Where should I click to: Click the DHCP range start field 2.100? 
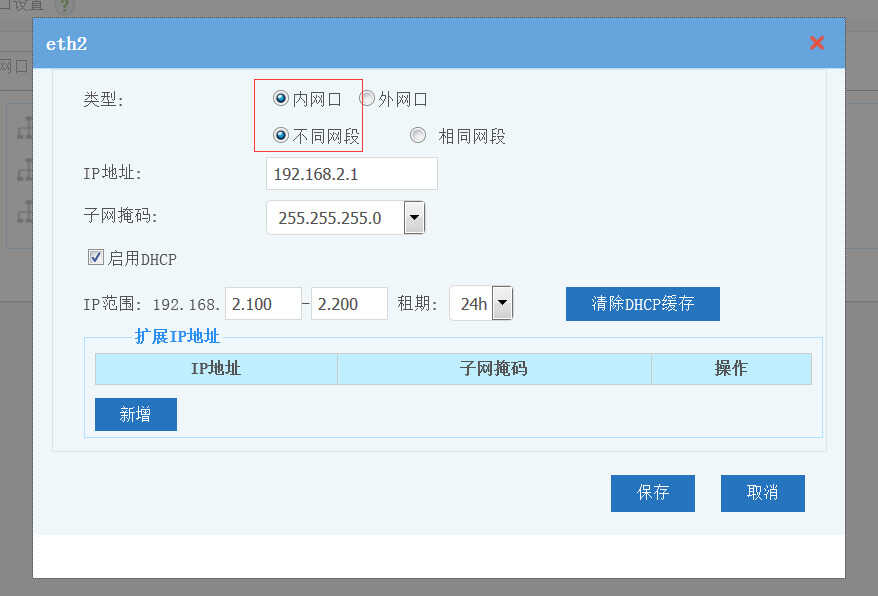tap(263, 304)
